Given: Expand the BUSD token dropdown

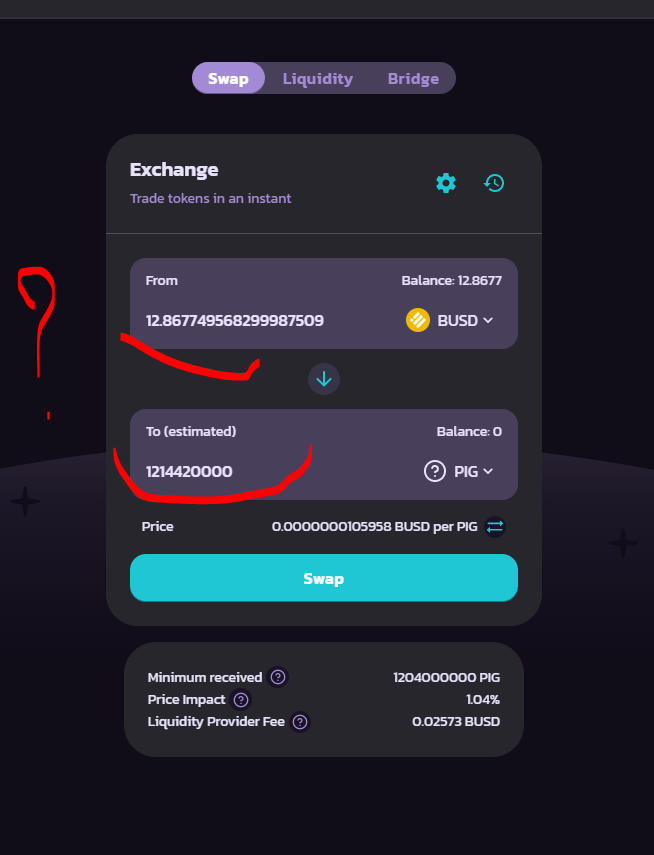Looking at the screenshot, I should pos(465,321).
